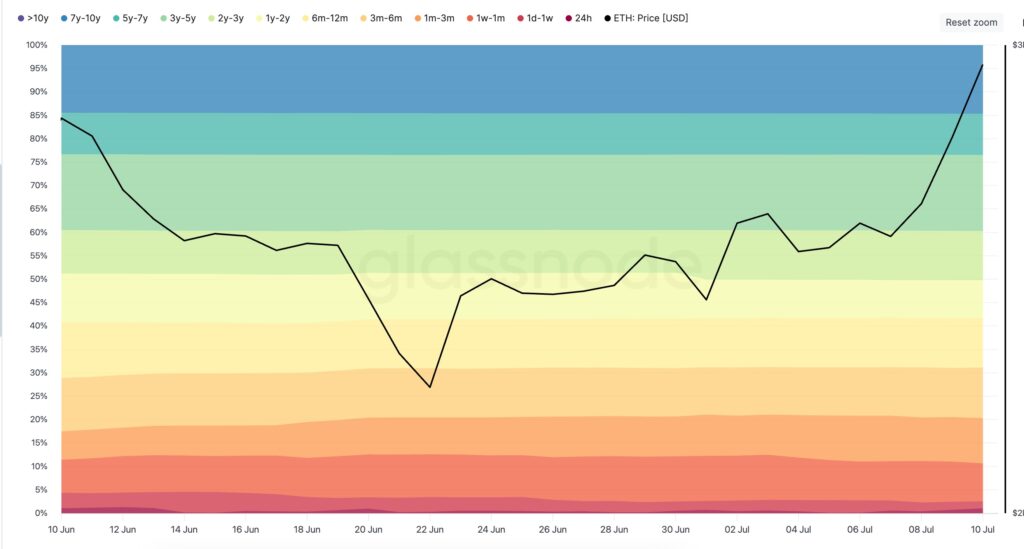1024x549 pixels.
Task: Click the price line low at 22 Jun
Action: point(430,387)
